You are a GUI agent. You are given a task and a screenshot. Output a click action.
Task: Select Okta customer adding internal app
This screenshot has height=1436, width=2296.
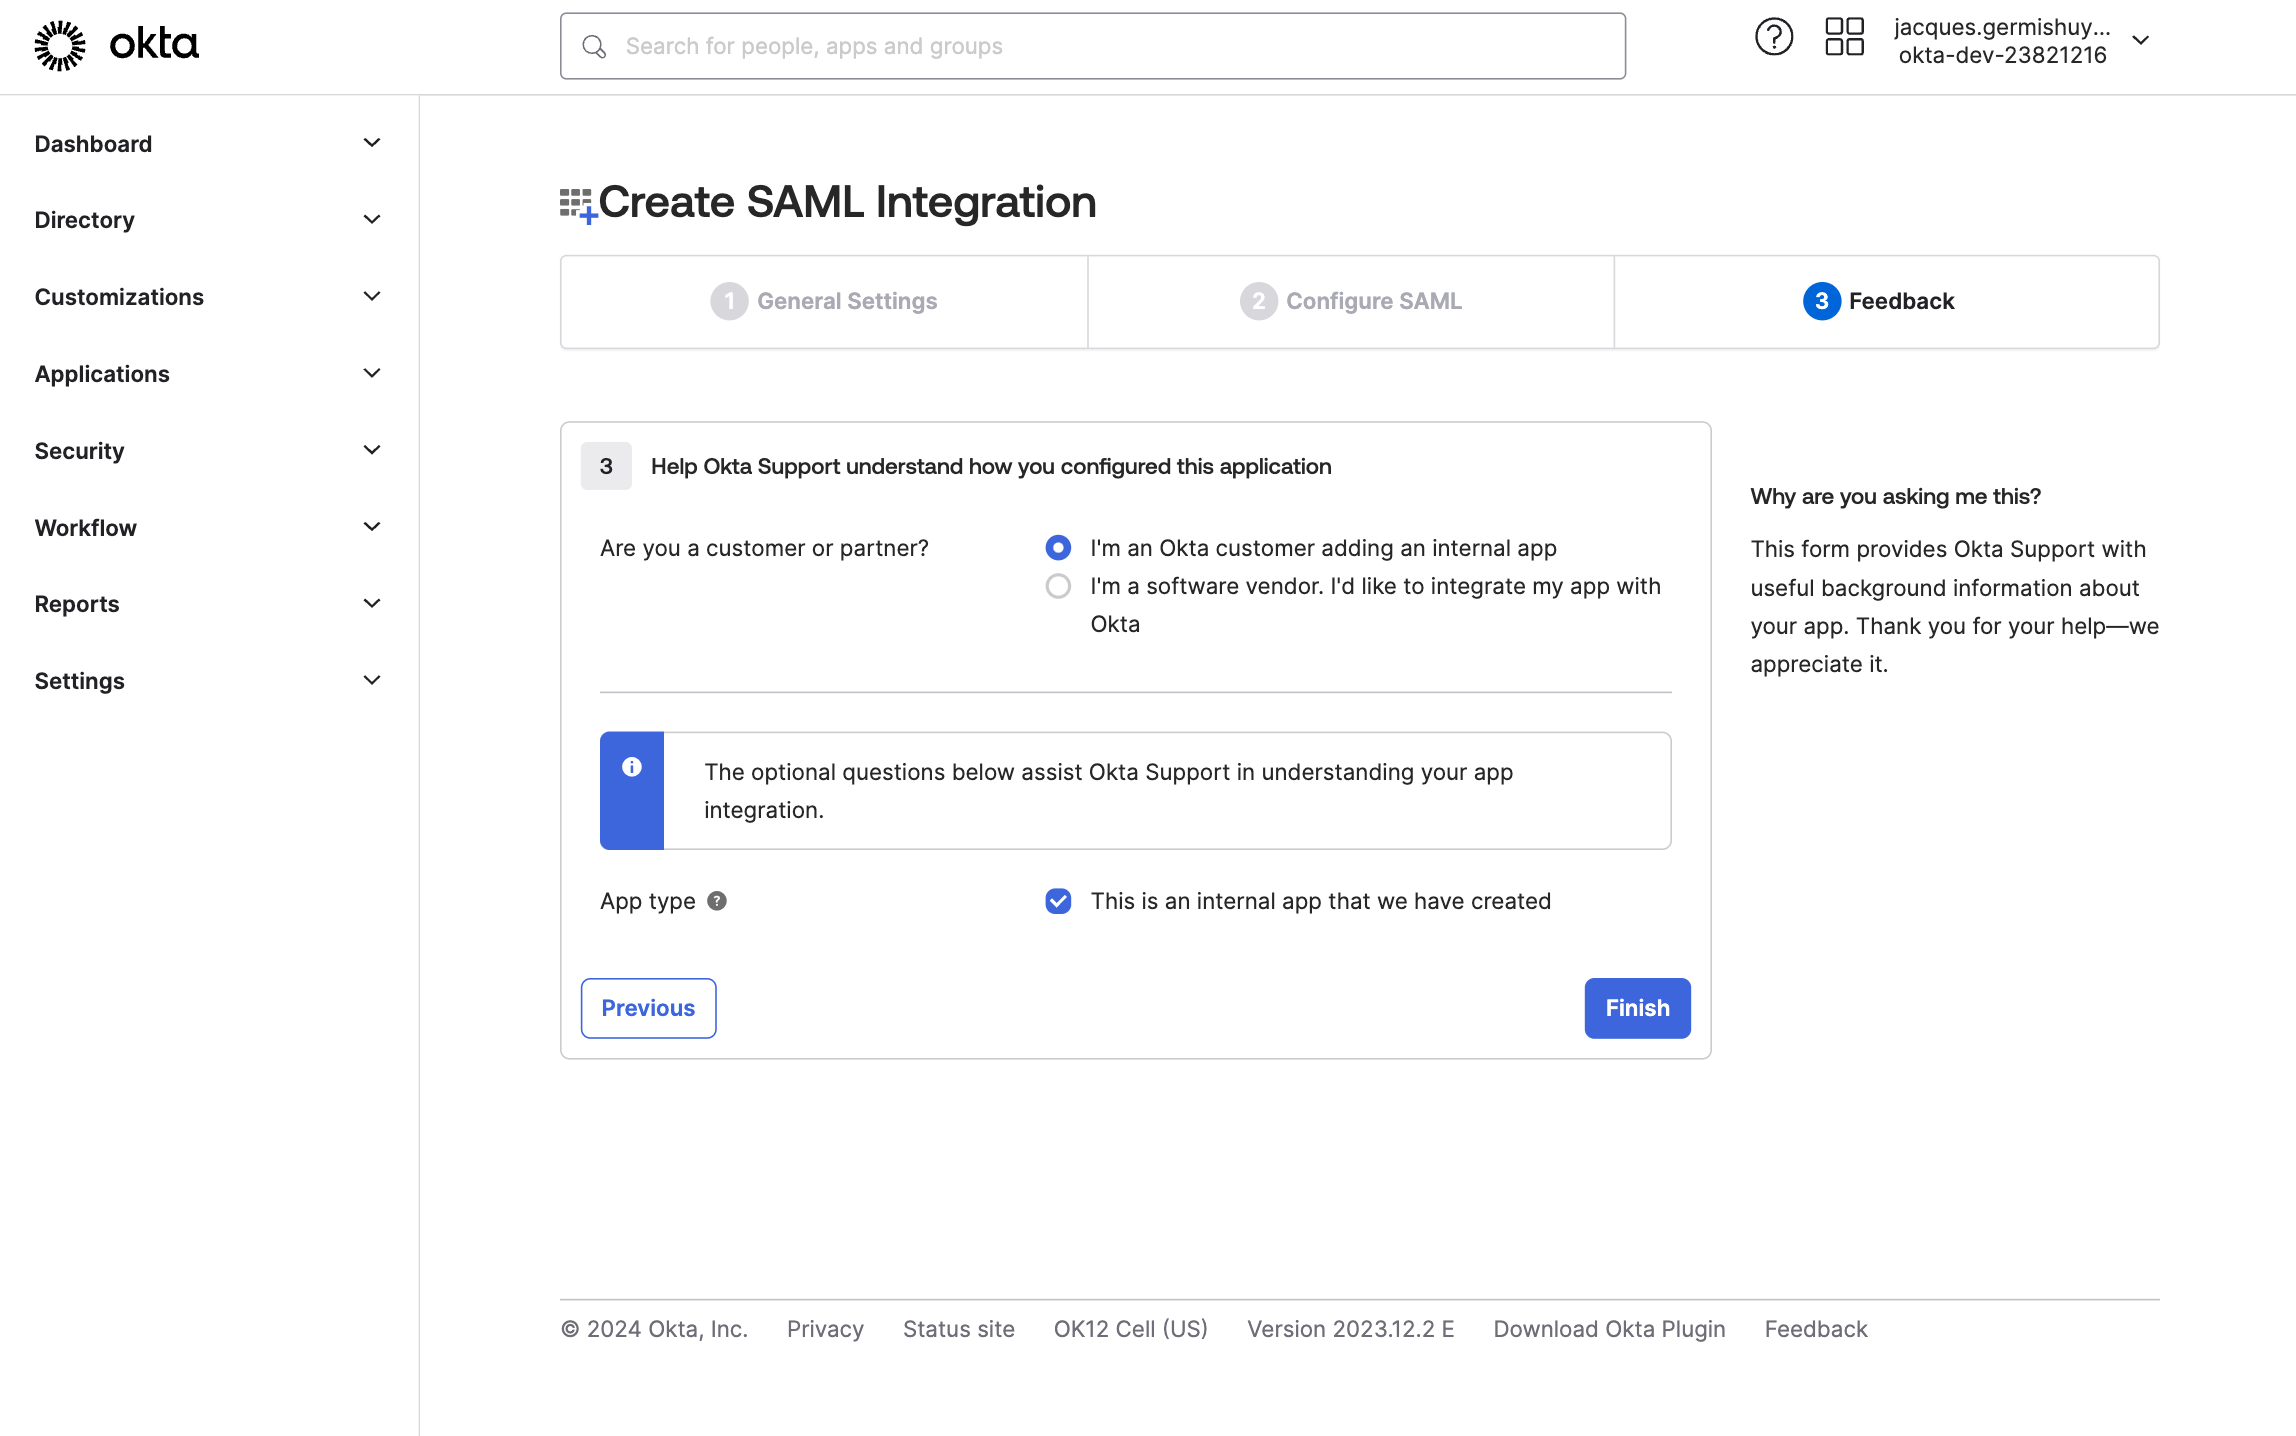tap(1058, 548)
